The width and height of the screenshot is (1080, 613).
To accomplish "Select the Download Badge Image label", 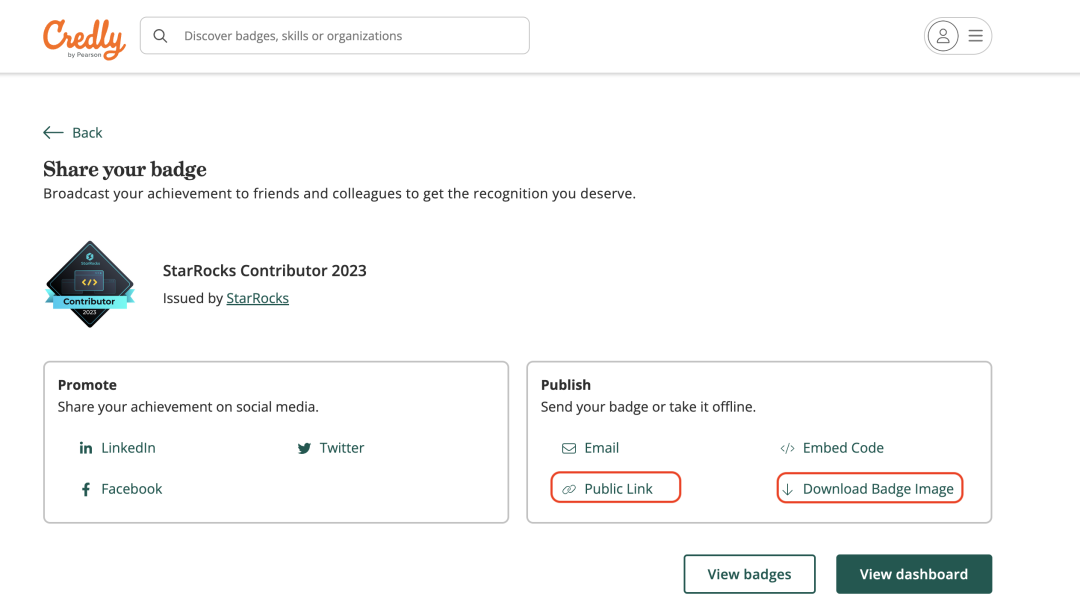I will [878, 489].
